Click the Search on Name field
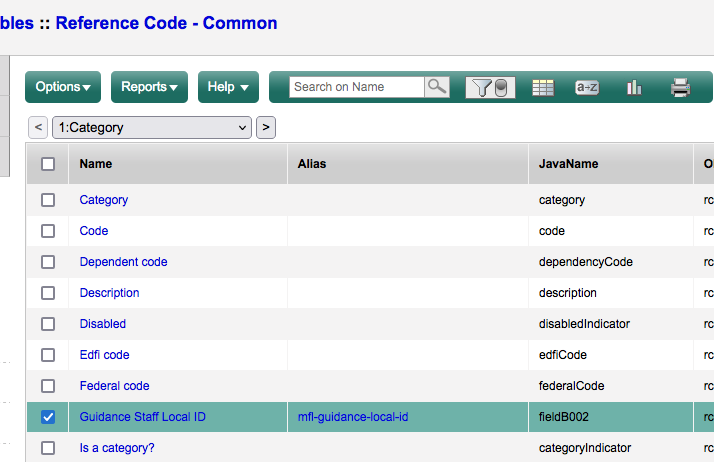 coord(357,87)
